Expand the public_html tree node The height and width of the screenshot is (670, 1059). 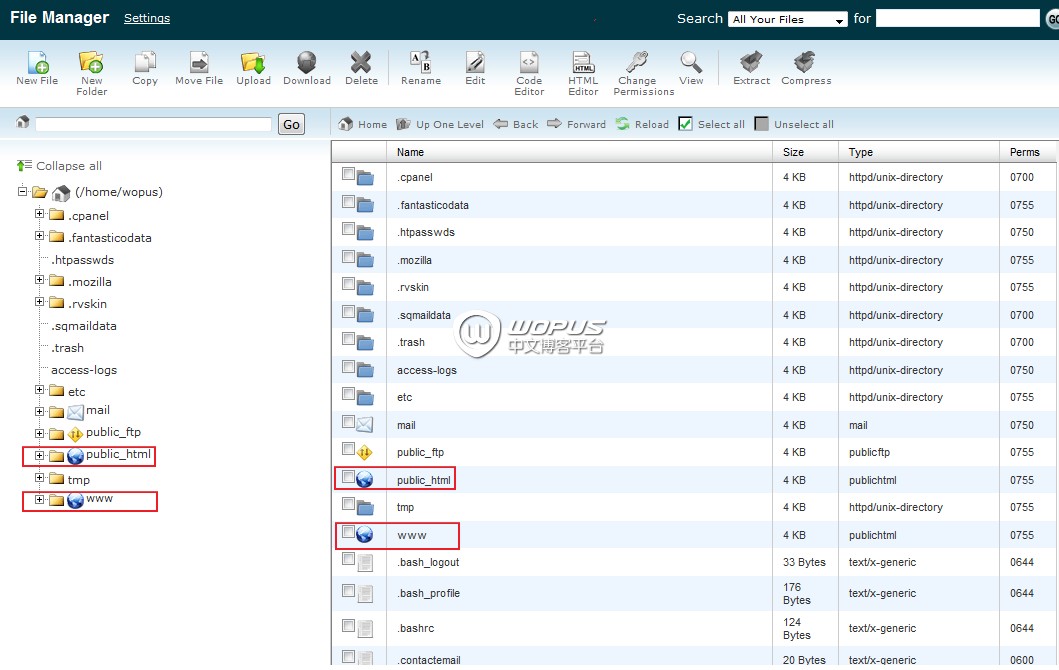39,456
